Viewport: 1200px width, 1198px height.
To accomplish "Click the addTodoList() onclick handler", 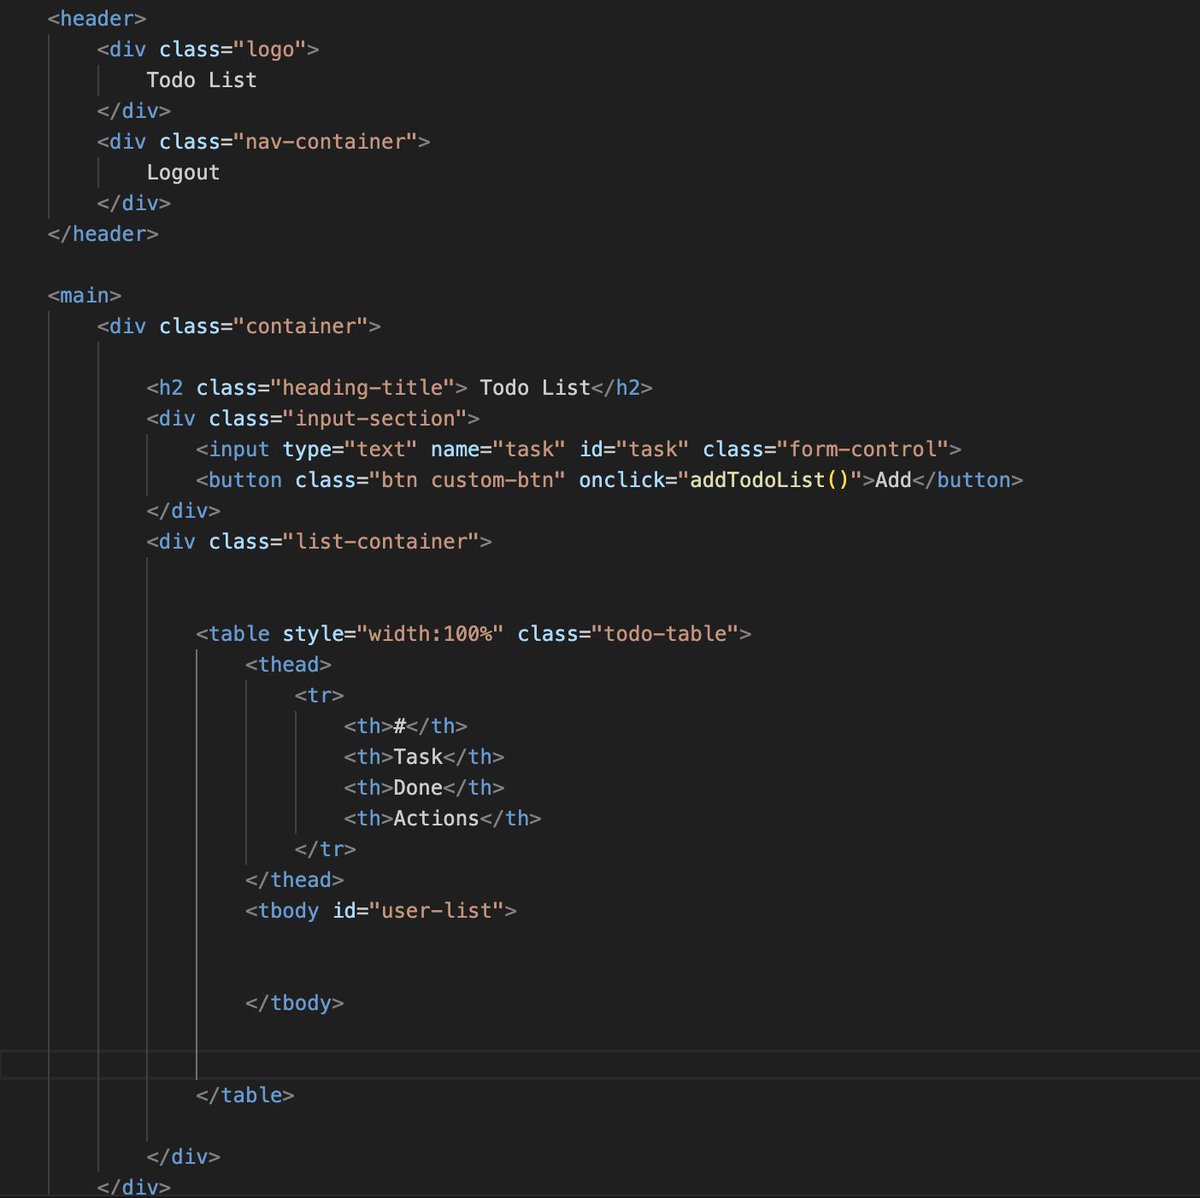I will pos(770,480).
